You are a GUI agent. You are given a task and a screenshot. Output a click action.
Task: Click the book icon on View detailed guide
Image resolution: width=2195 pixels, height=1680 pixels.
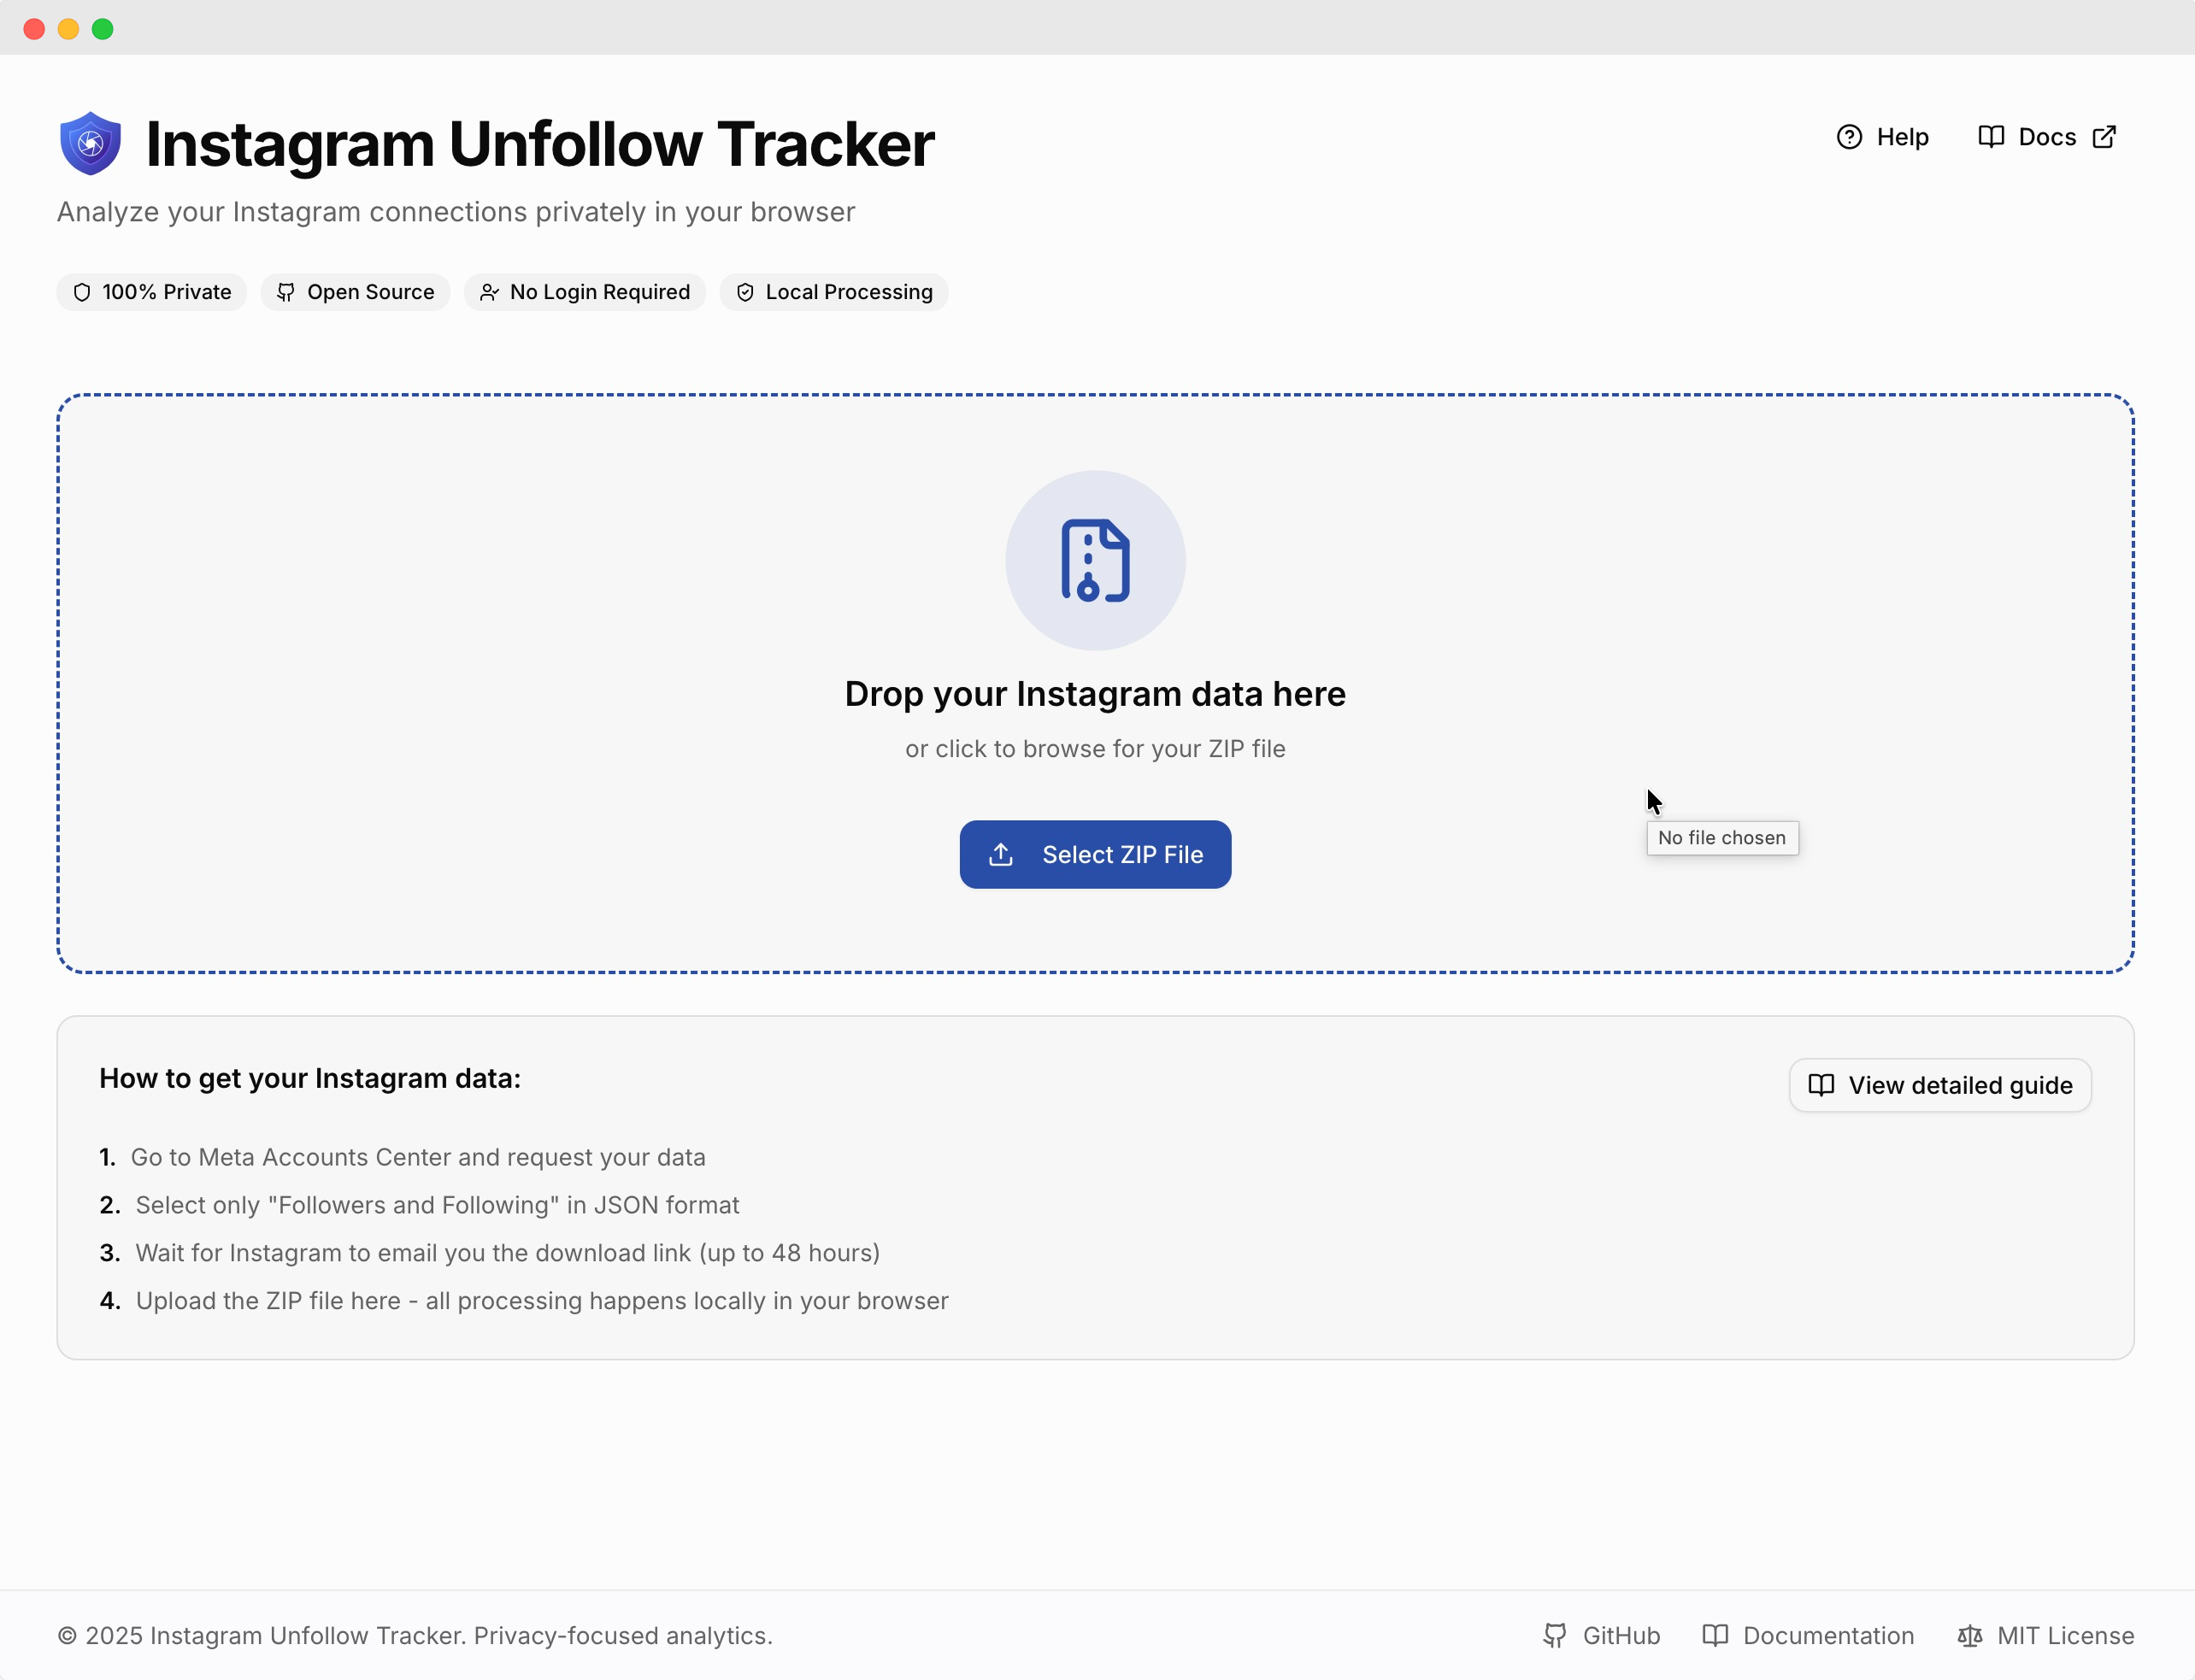tap(1822, 1085)
